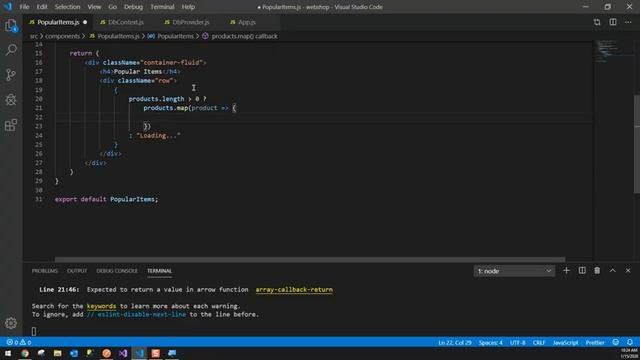
Task: Open File Explorer from the taskbar
Action: click(58, 353)
